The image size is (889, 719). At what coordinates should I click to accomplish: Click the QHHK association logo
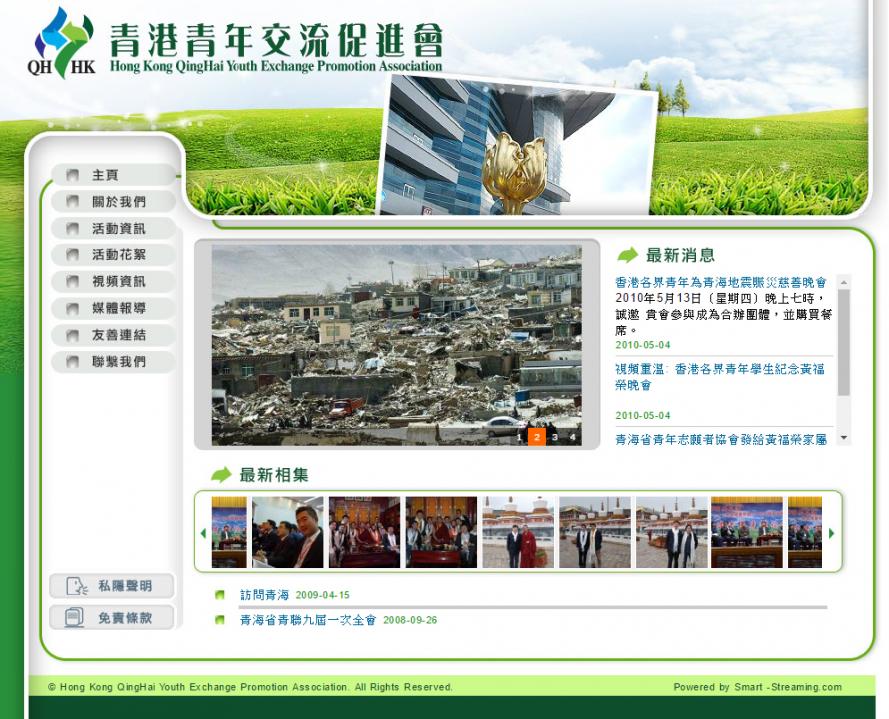(62, 42)
